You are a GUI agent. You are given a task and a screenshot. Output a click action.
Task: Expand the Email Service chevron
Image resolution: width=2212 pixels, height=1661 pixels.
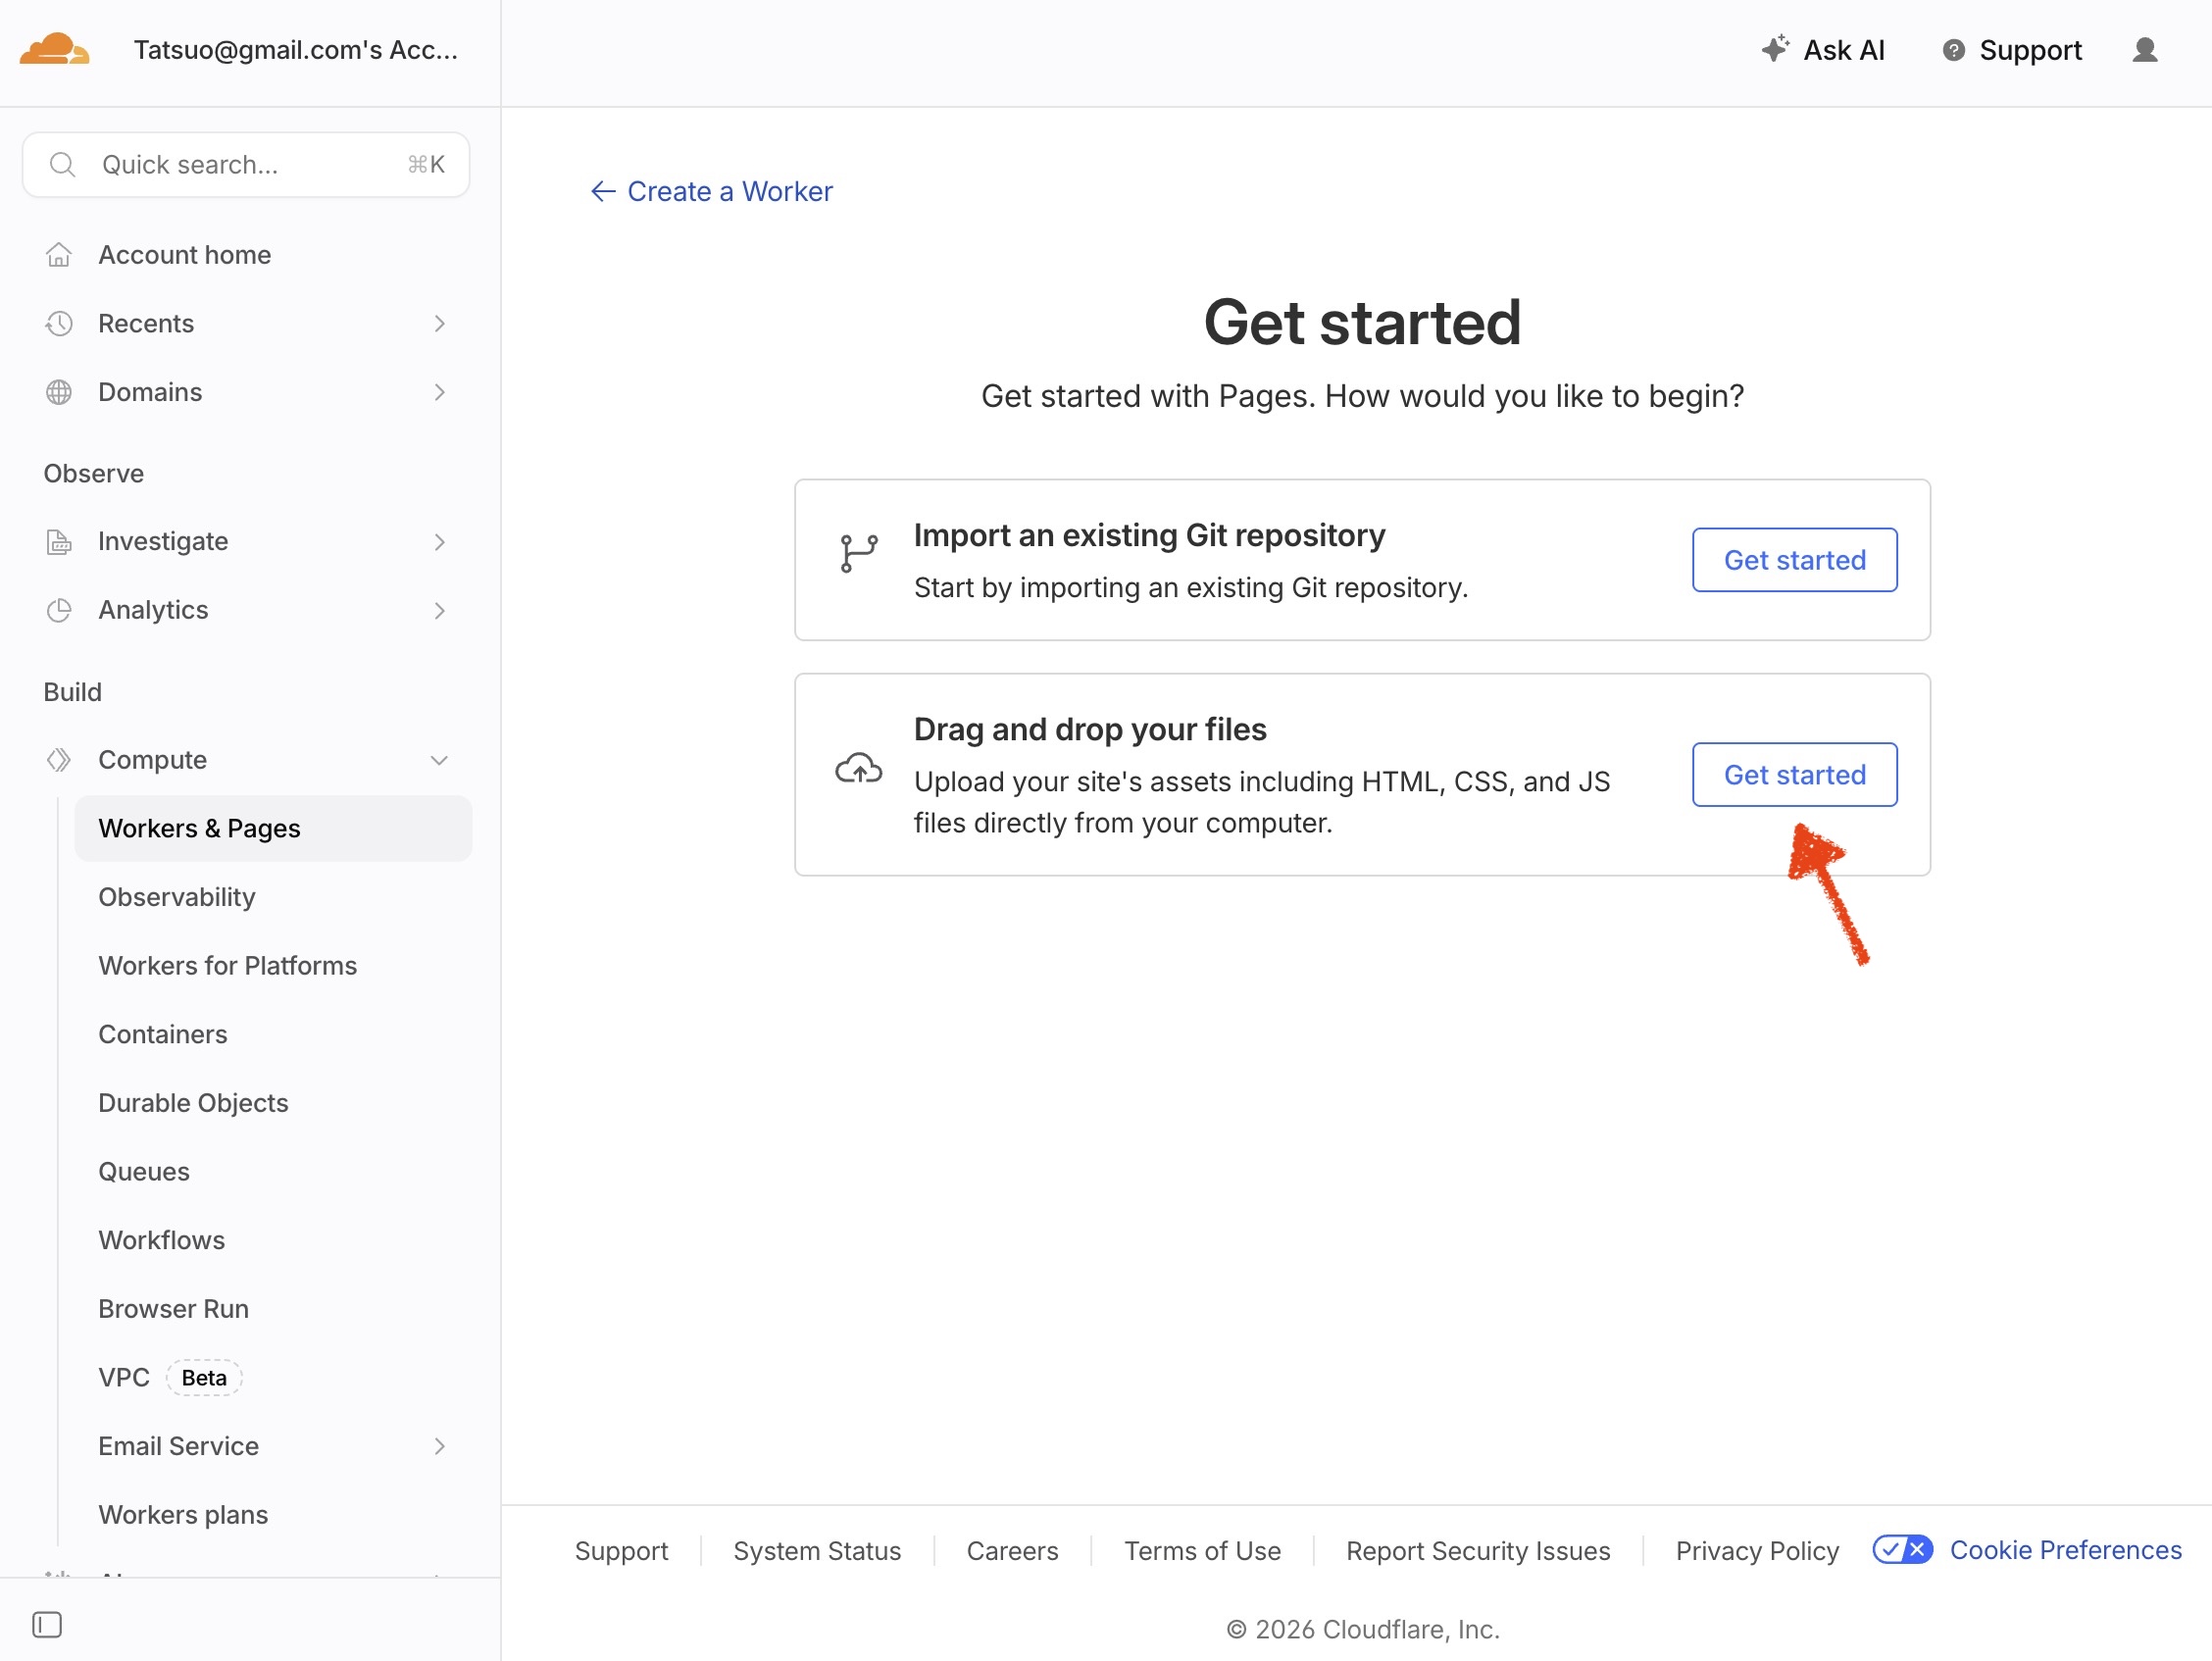[x=440, y=1446]
